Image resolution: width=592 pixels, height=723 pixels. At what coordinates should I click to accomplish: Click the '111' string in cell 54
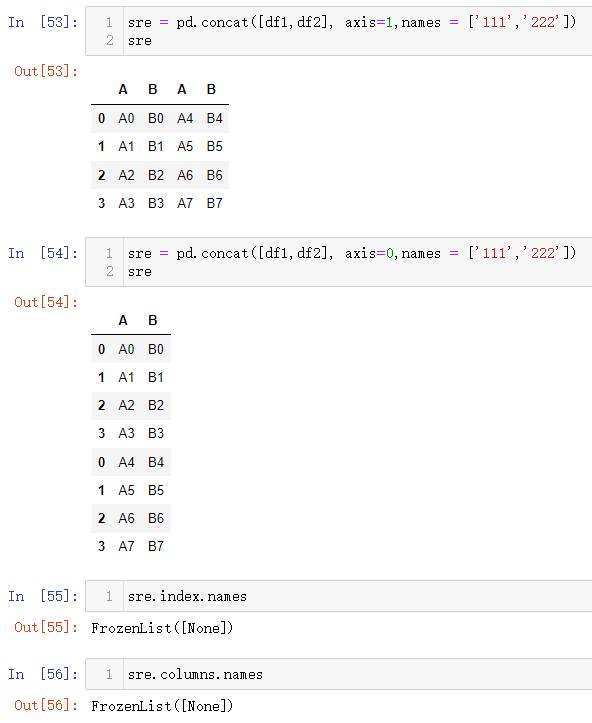tap(493, 253)
